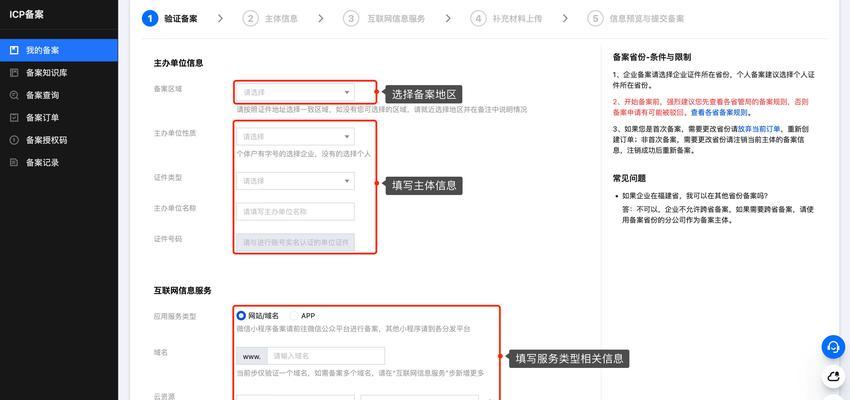Open 我的备案 in the sidebar
The image size is (850, 400).
tap(59, 50)
